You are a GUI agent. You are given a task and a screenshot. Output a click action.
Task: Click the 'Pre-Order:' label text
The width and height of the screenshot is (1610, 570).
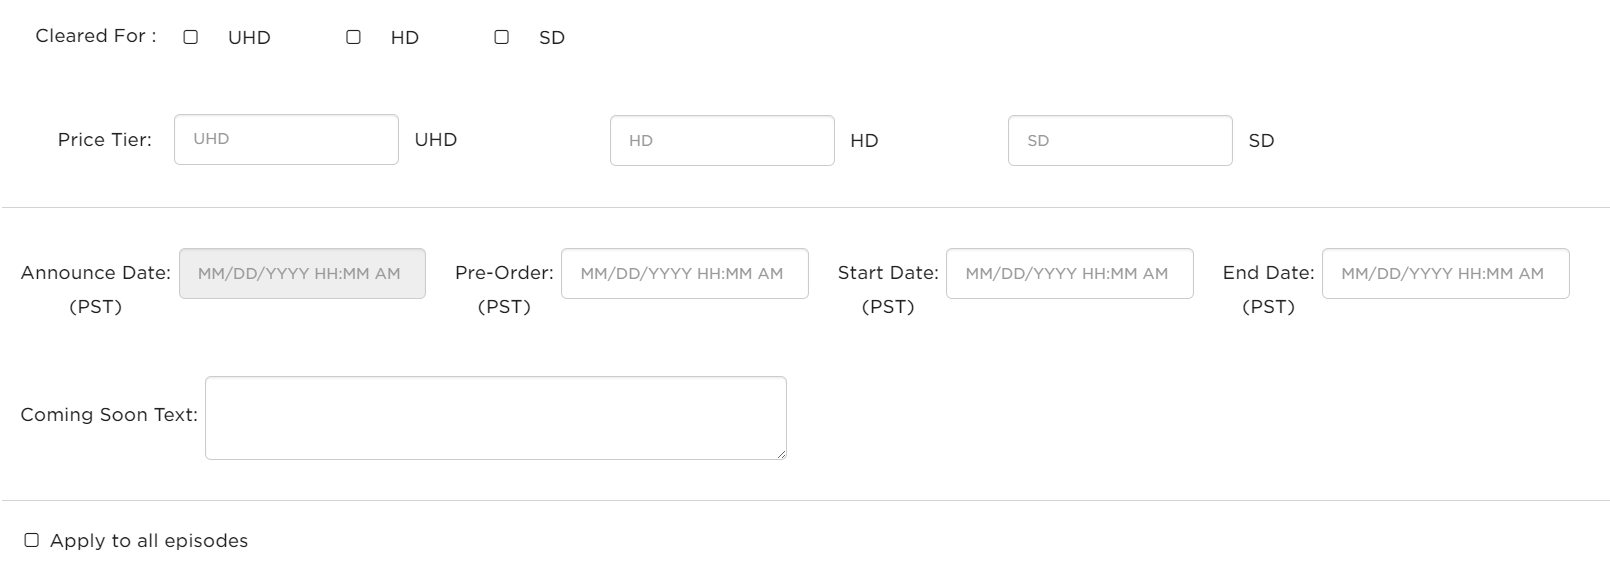[x=504, y=273]
